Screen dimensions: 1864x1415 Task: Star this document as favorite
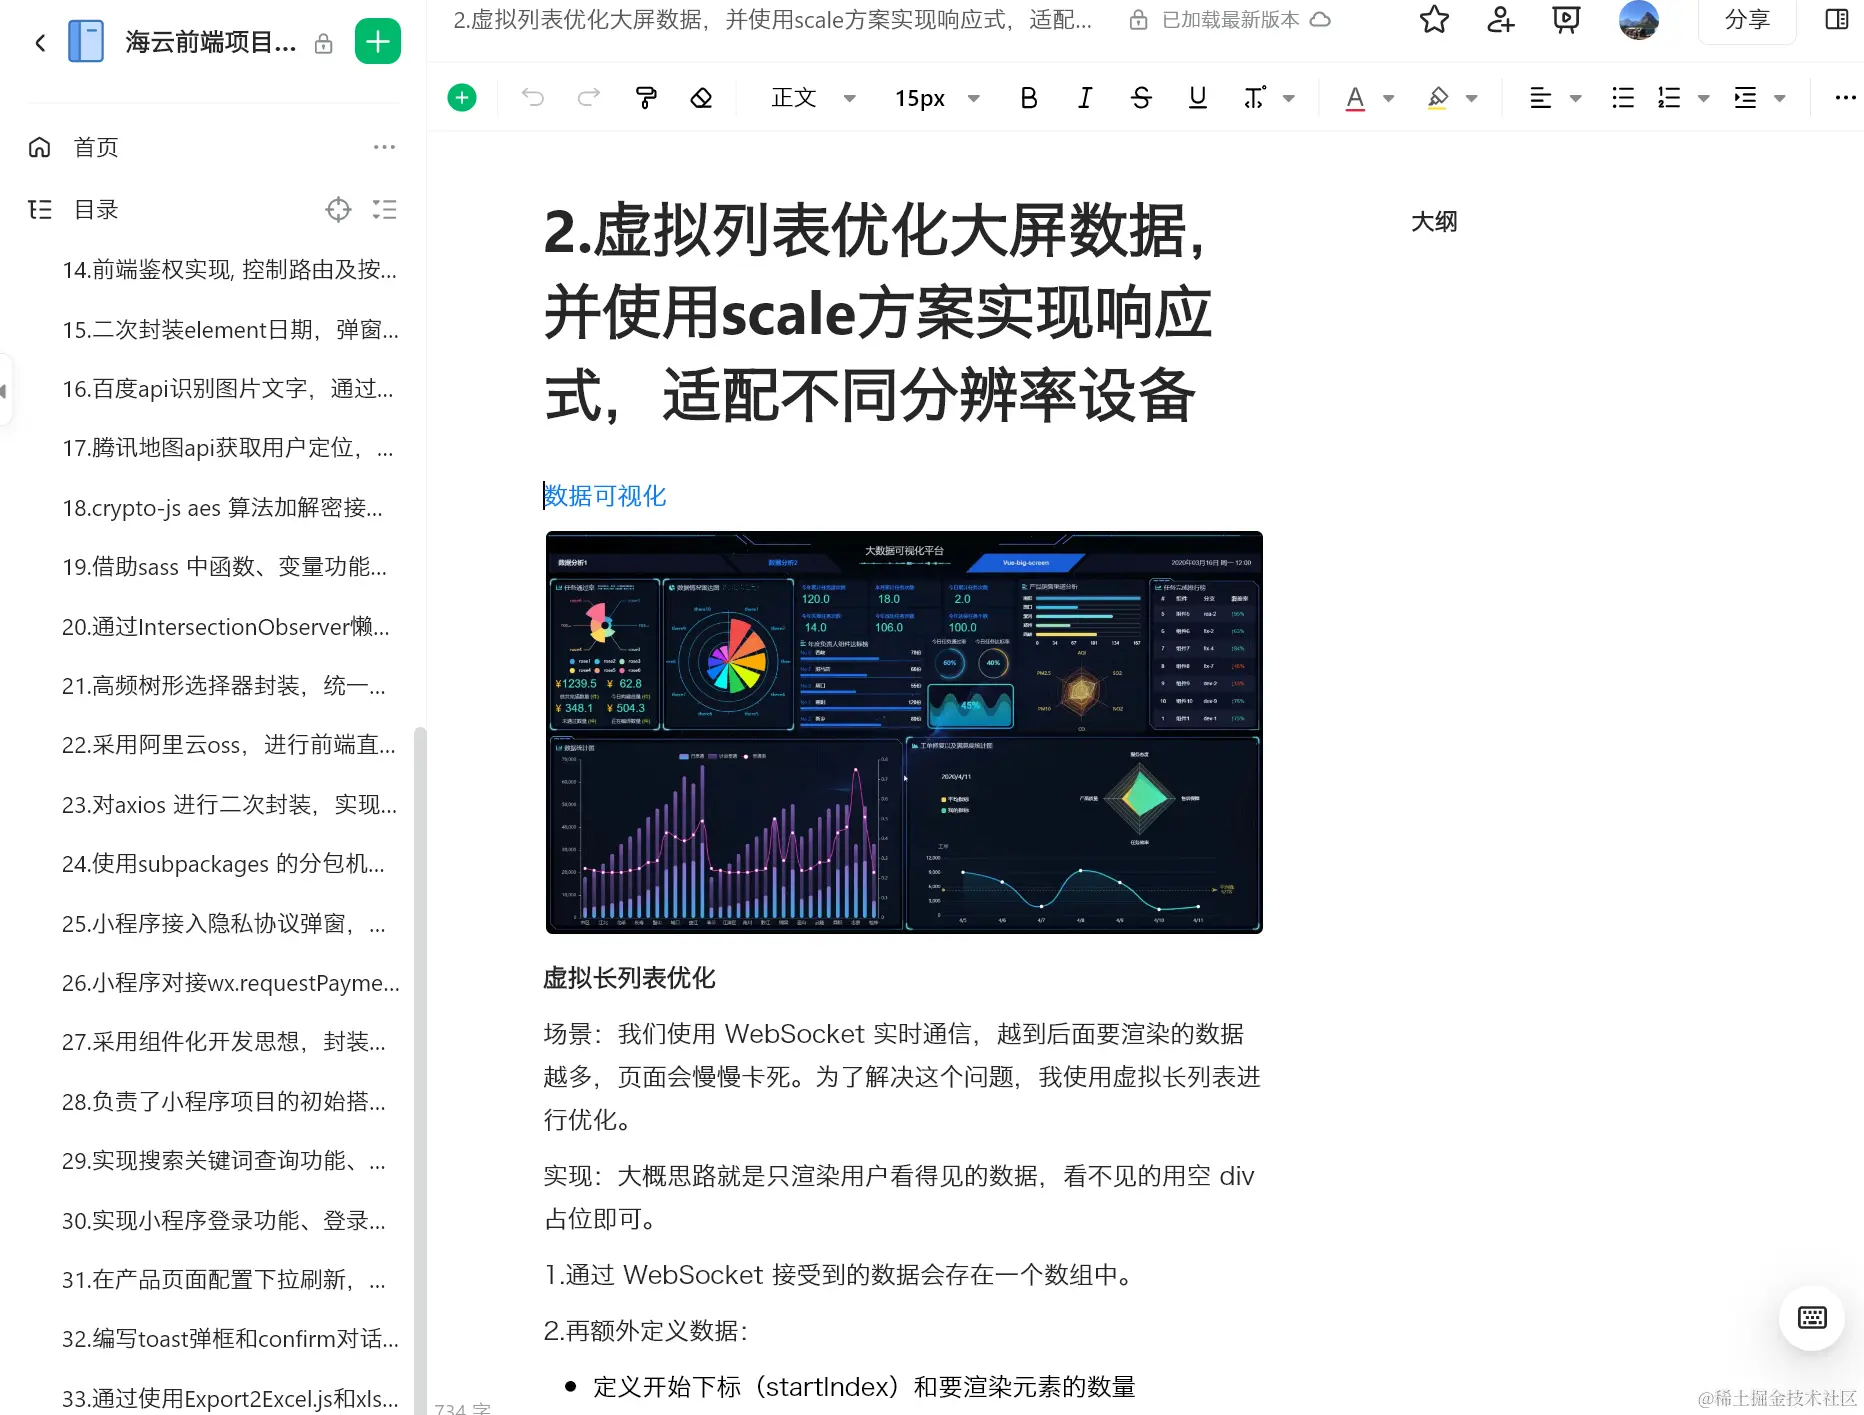pyautogui.click(x=1434, y=19)
